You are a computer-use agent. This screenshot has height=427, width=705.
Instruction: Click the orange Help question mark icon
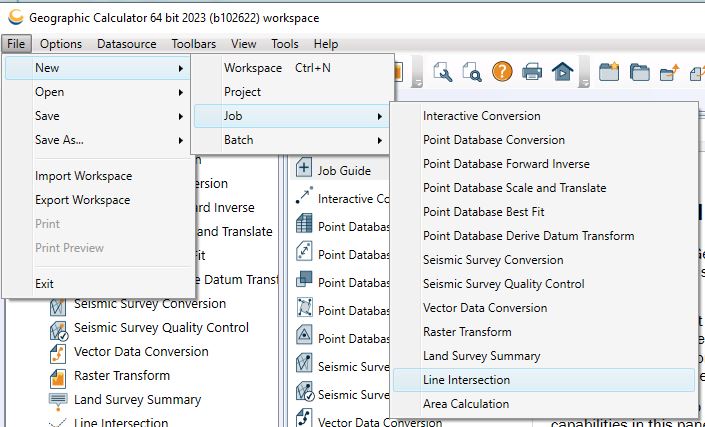tap(502, 71)
